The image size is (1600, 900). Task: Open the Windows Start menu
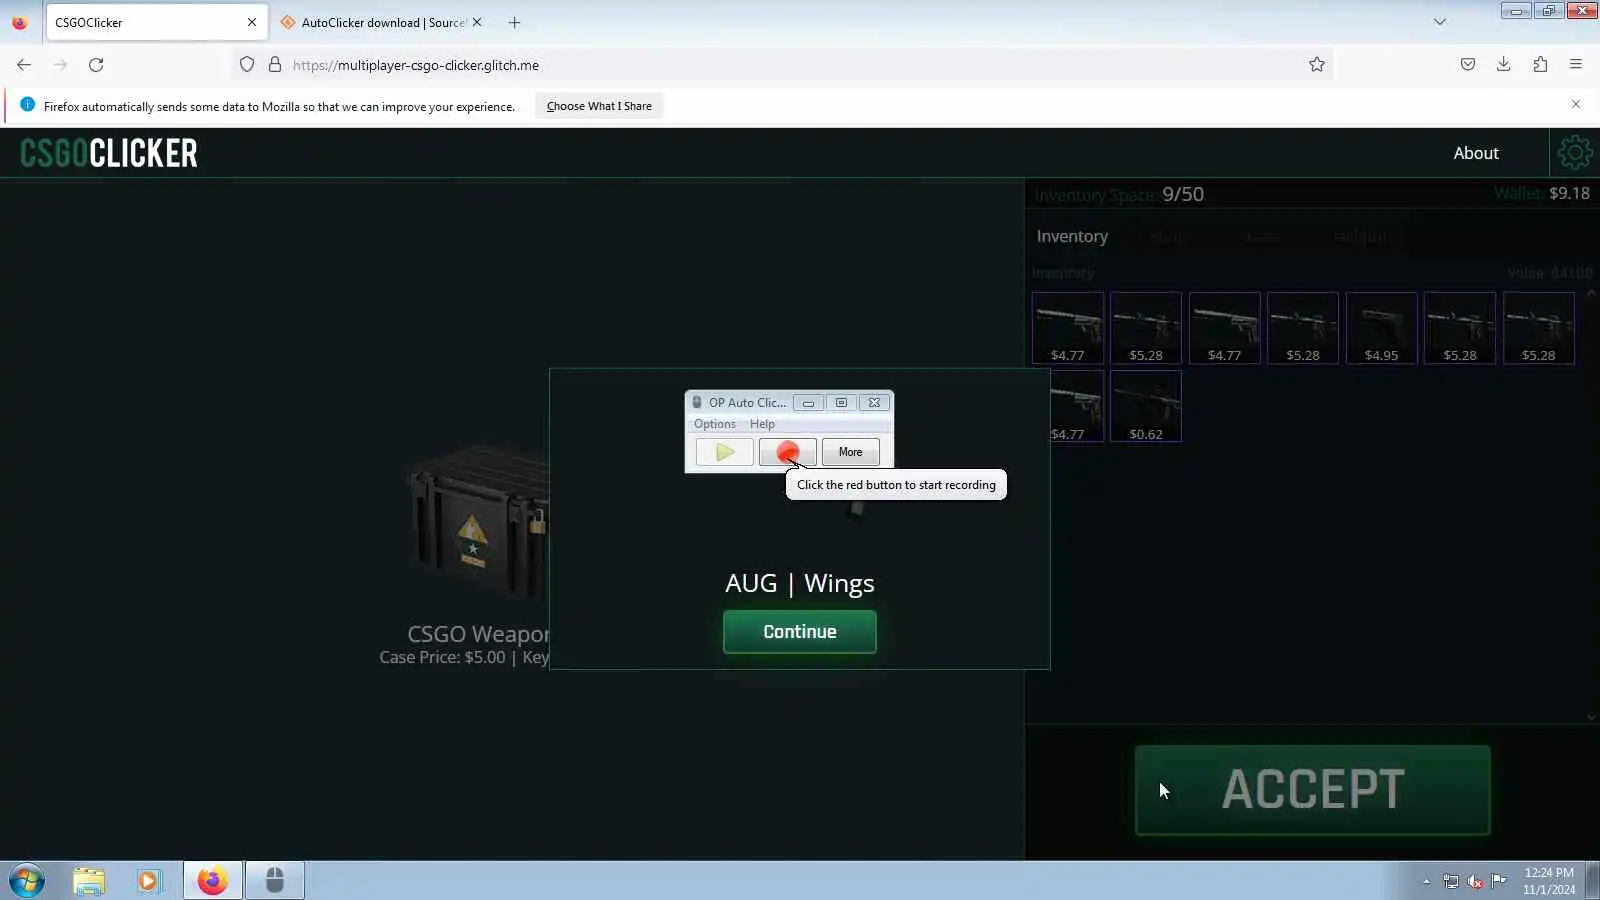(x=27, y=881)
